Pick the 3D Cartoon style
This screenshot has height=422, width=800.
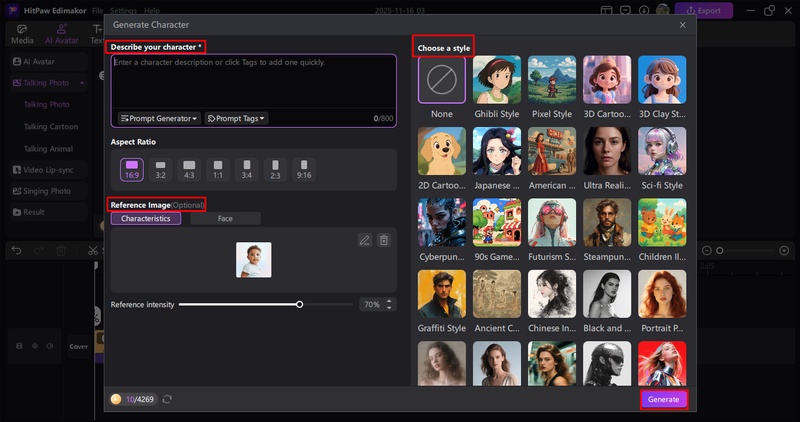coord(607,80)
